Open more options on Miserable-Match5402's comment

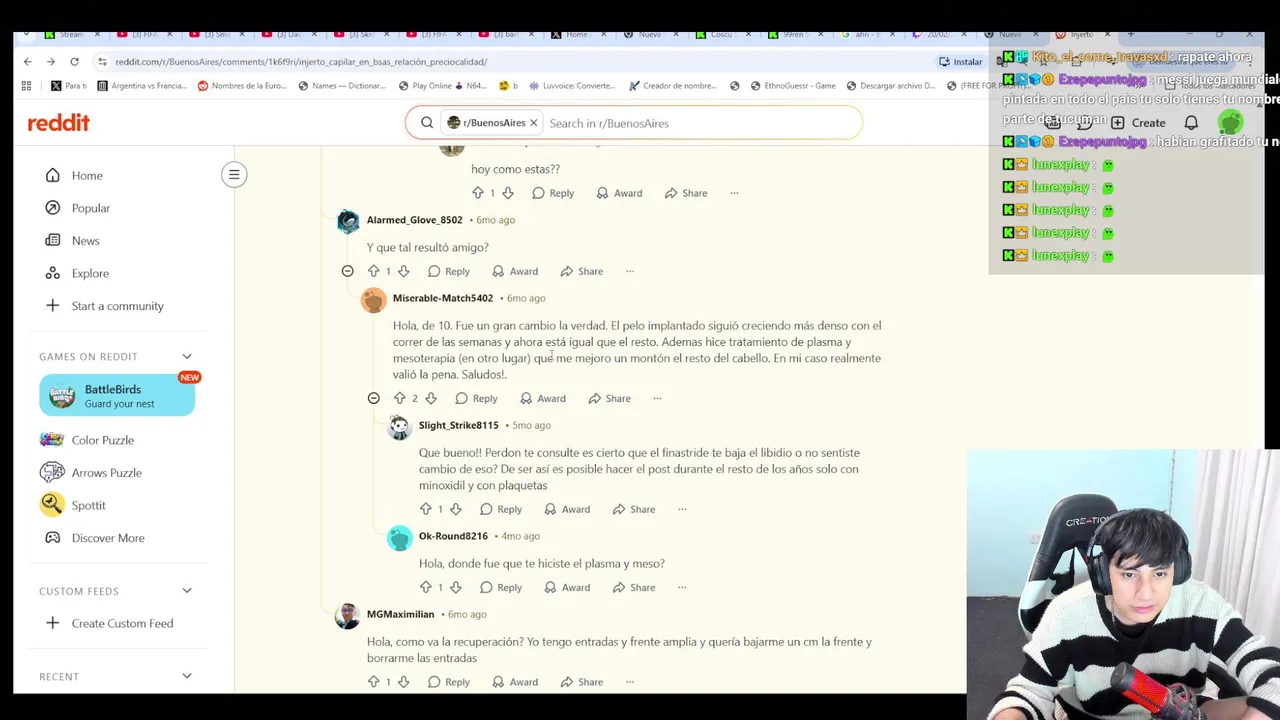657,398
